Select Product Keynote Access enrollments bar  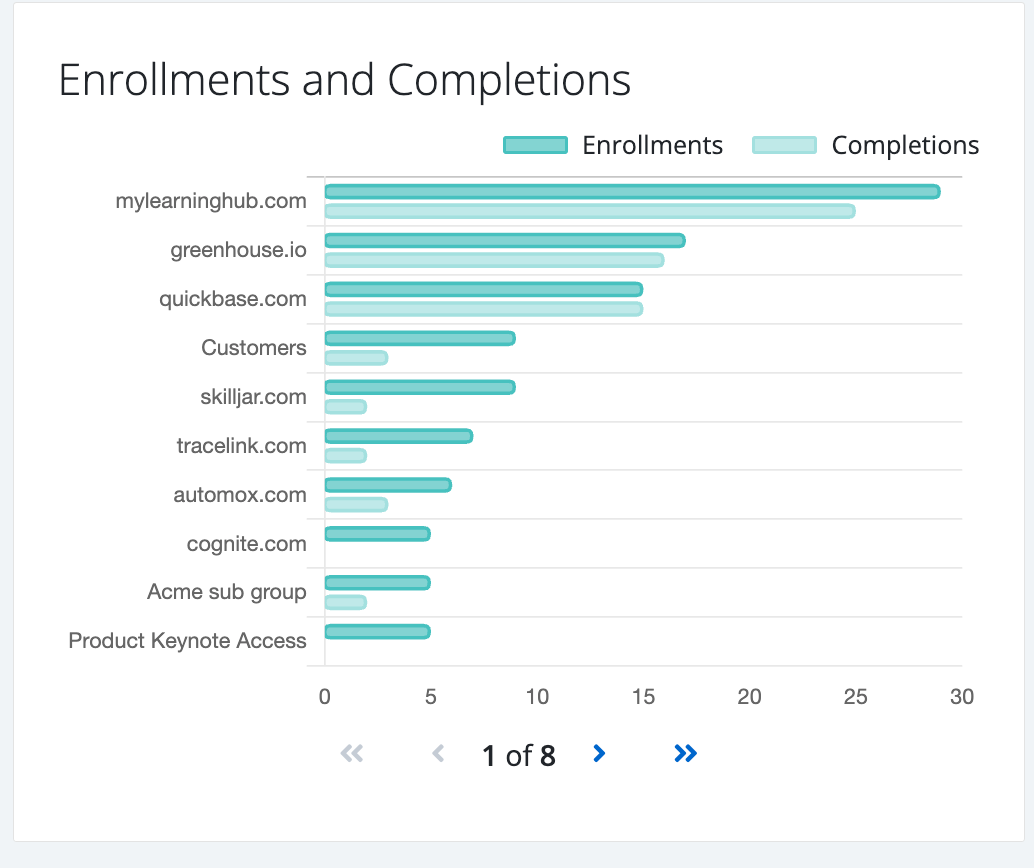[377, 632]
